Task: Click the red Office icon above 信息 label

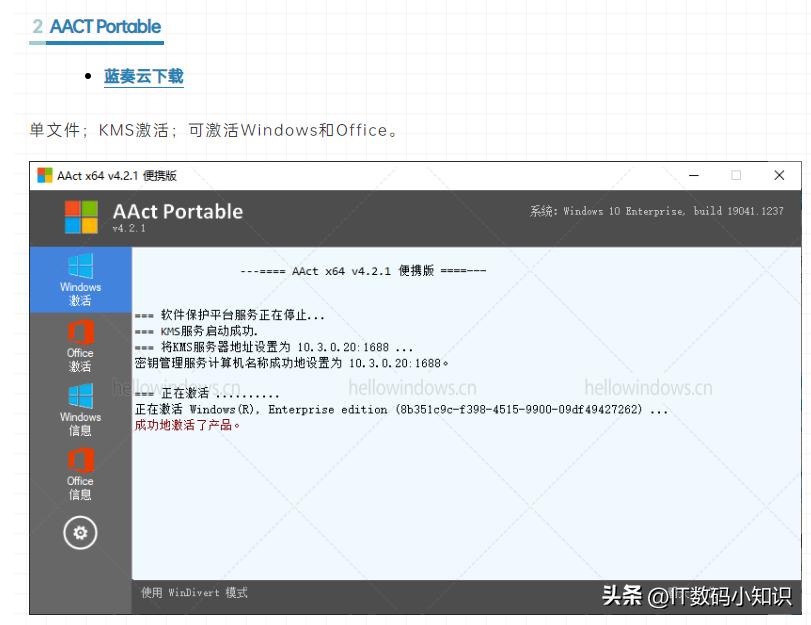Action: (80, 461)
